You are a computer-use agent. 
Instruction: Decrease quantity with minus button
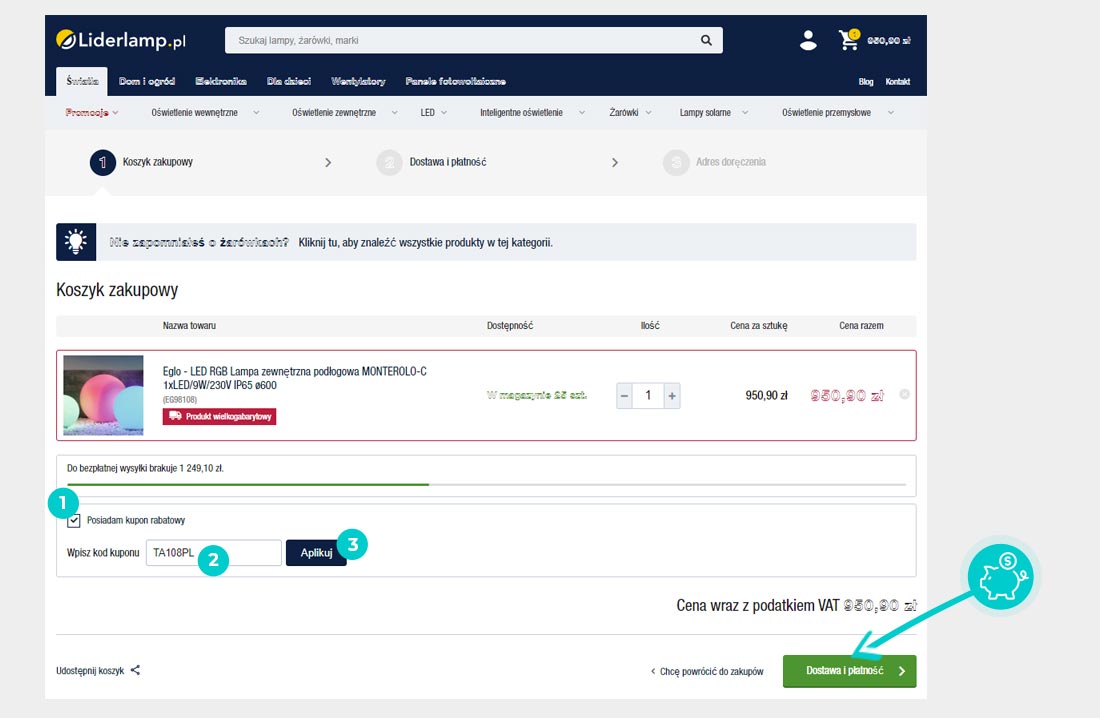(x=624, y=396)
